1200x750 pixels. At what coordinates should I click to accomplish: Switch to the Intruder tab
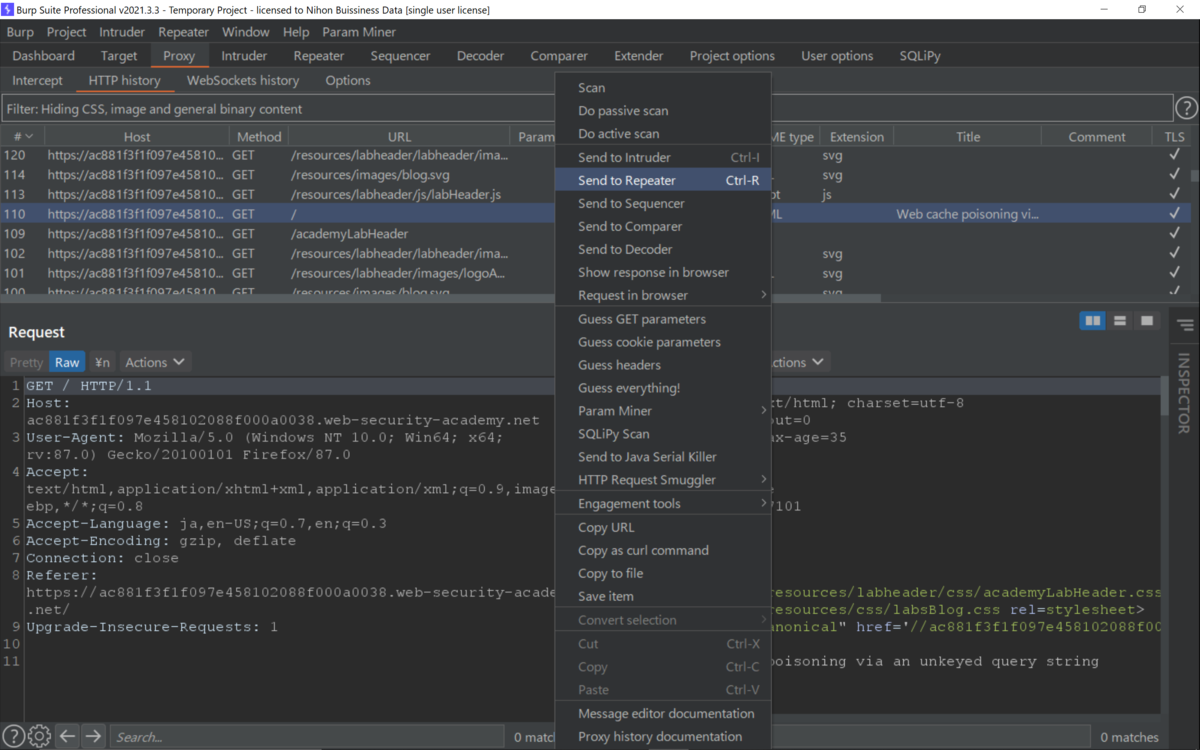(x=244, y=56)
